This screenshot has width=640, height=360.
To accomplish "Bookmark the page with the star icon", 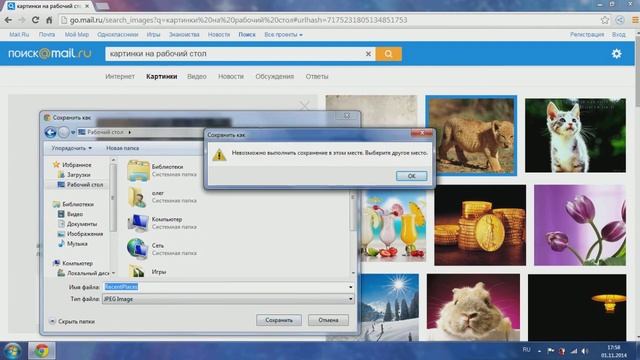I will coord(604,20).
